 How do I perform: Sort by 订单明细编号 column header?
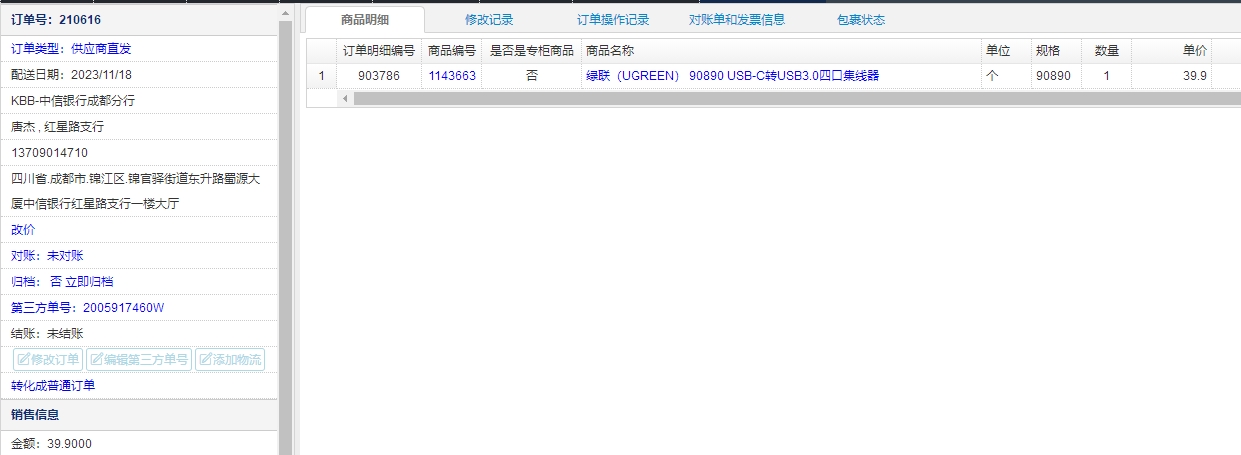[379, 51]
